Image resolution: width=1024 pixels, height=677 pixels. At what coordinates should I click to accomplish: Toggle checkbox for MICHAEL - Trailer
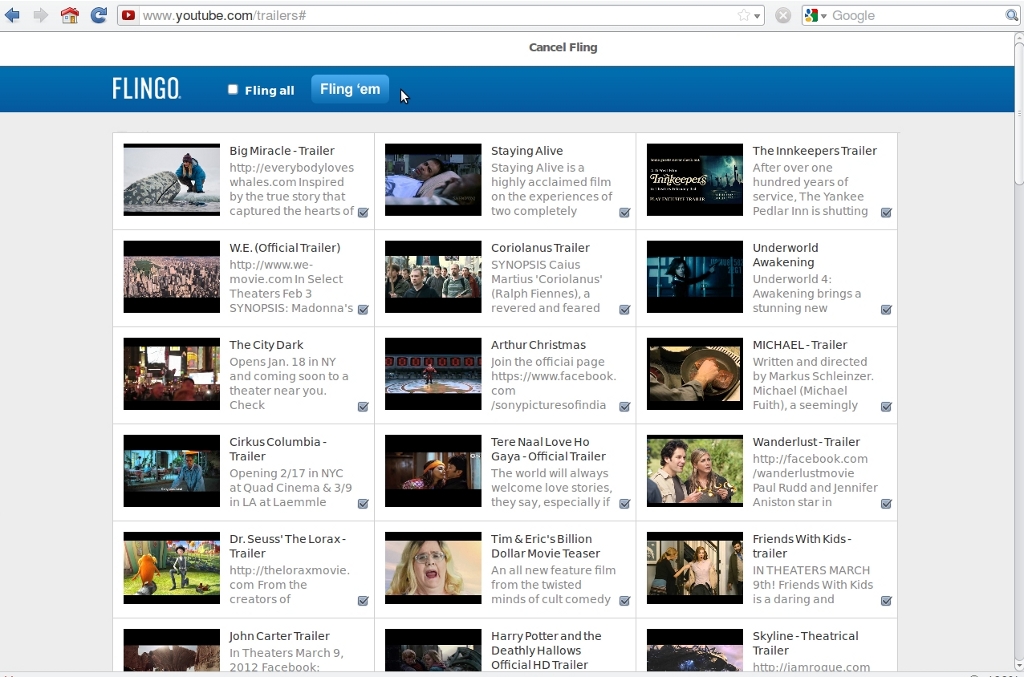point(886,407)
